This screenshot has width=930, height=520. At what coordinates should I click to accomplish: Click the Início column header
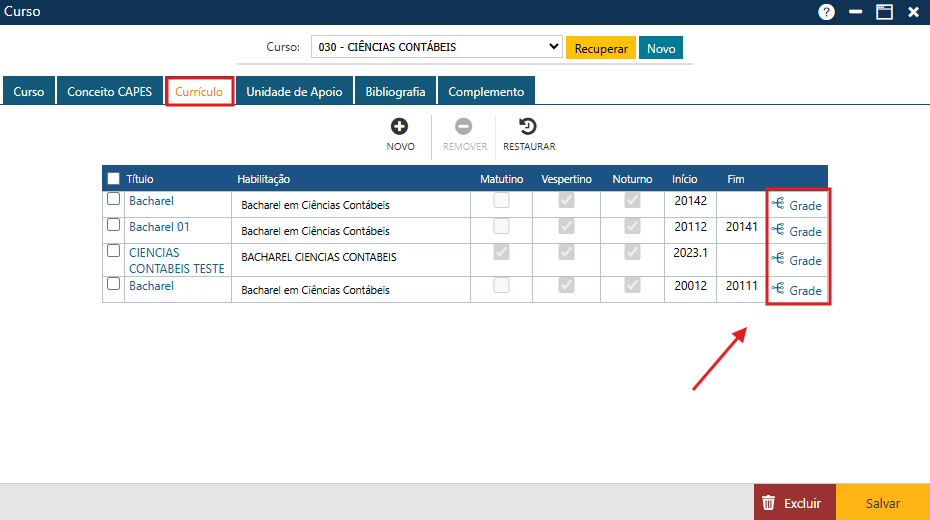click(x=684, y=179)
